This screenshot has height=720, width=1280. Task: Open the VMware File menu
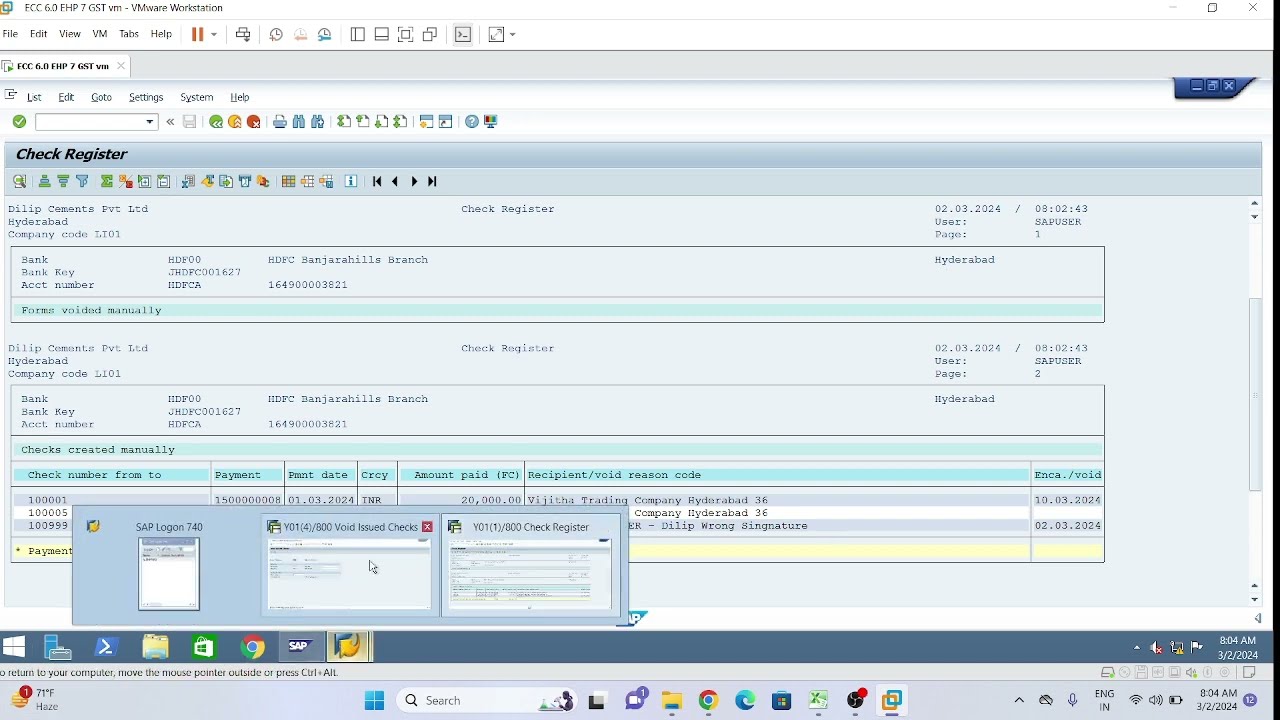click(x=10, y=34)
